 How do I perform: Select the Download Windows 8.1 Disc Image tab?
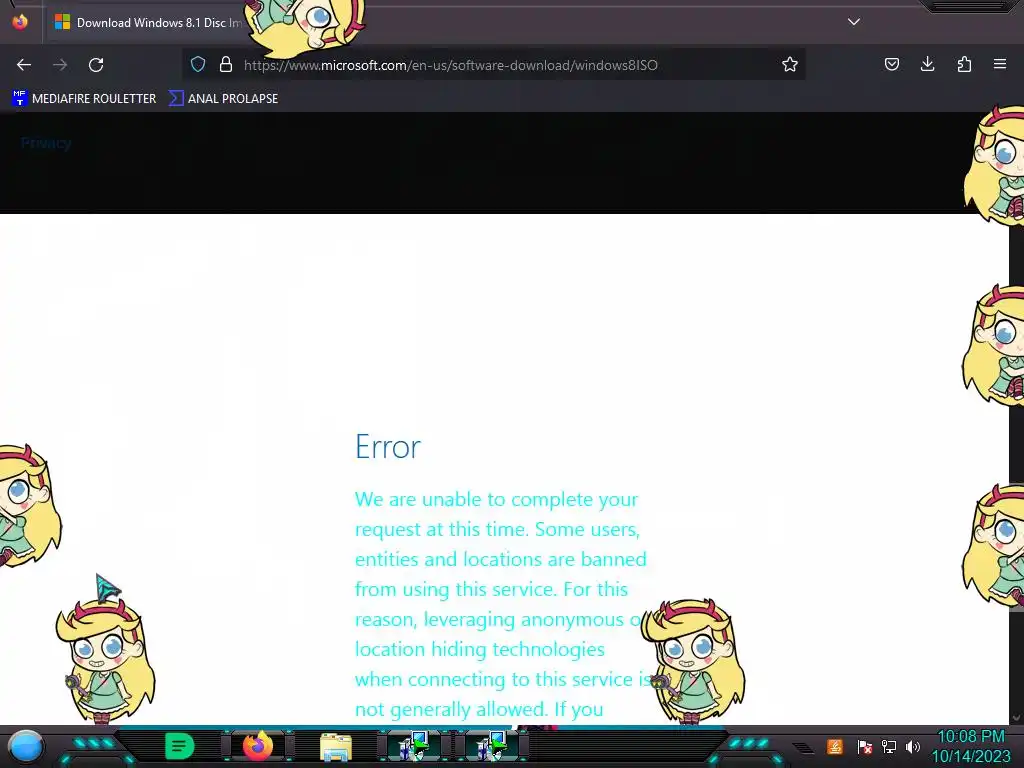pos(147,22)
